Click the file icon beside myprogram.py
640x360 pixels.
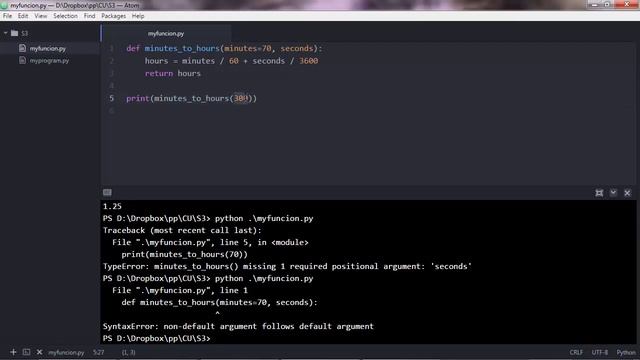22,60
